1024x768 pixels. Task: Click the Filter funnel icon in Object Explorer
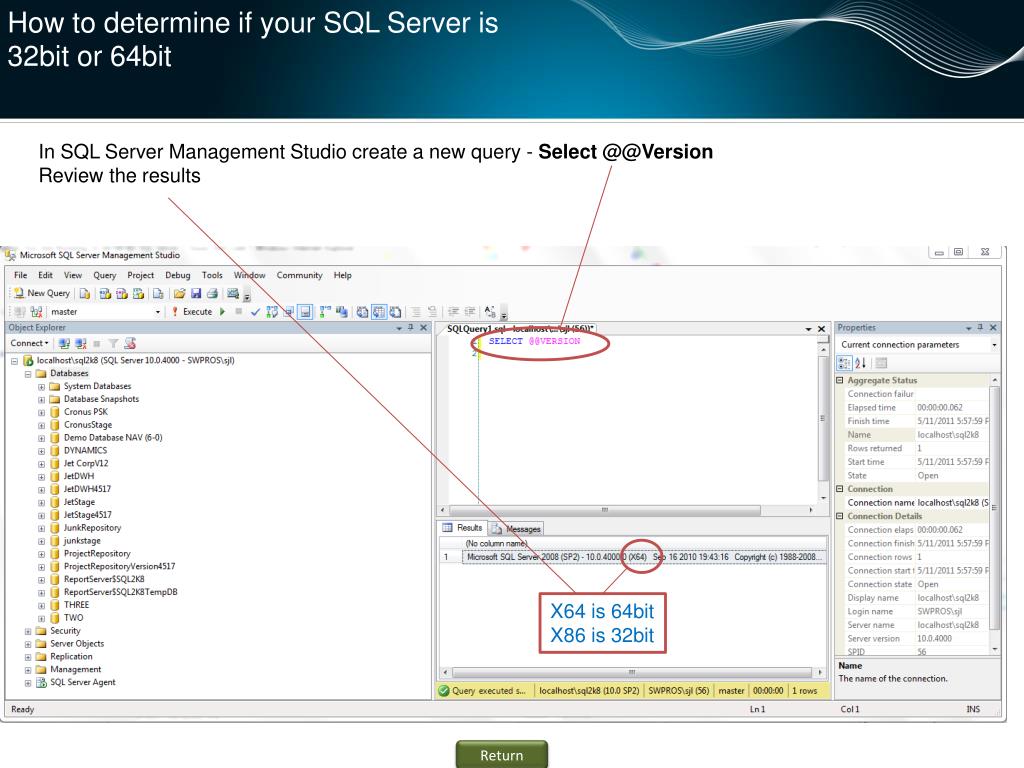tap(113, 344)
